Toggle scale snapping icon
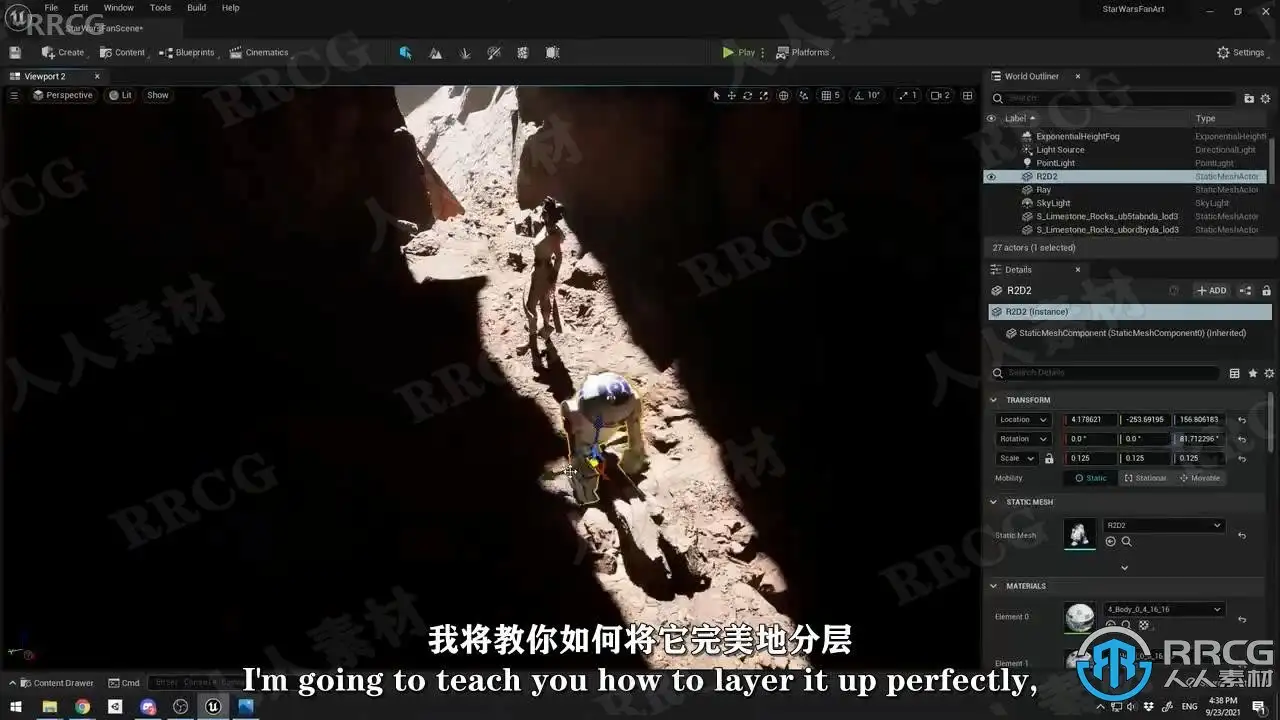The image size is (1280, 720). 903,95
